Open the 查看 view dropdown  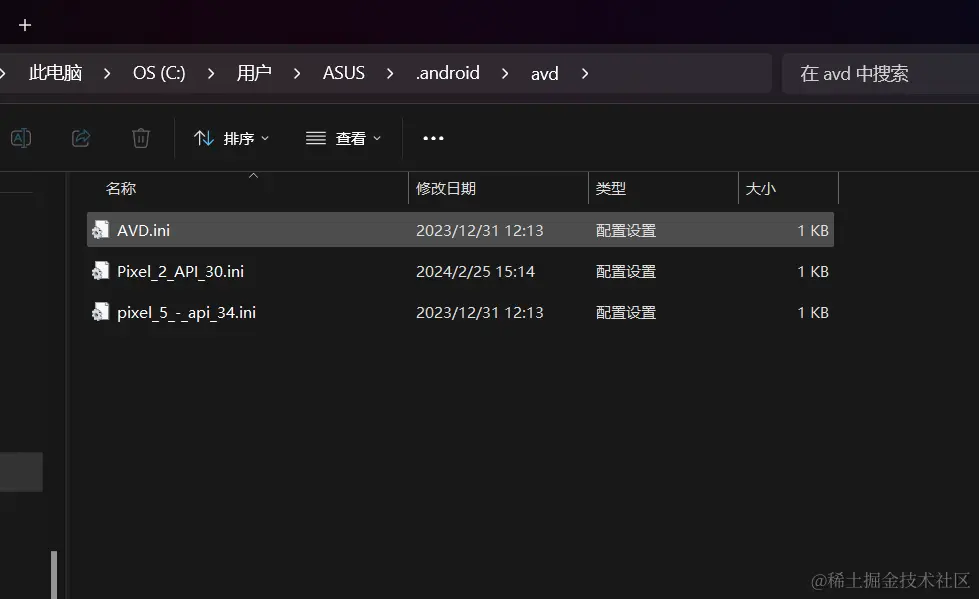point(343,138)
